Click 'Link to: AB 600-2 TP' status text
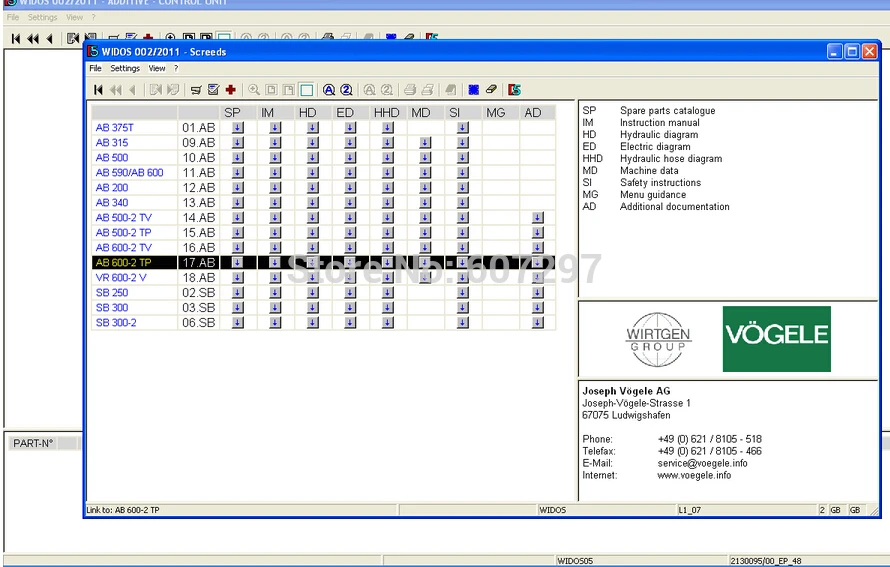890x567 pixels. [x=123, y=510]
